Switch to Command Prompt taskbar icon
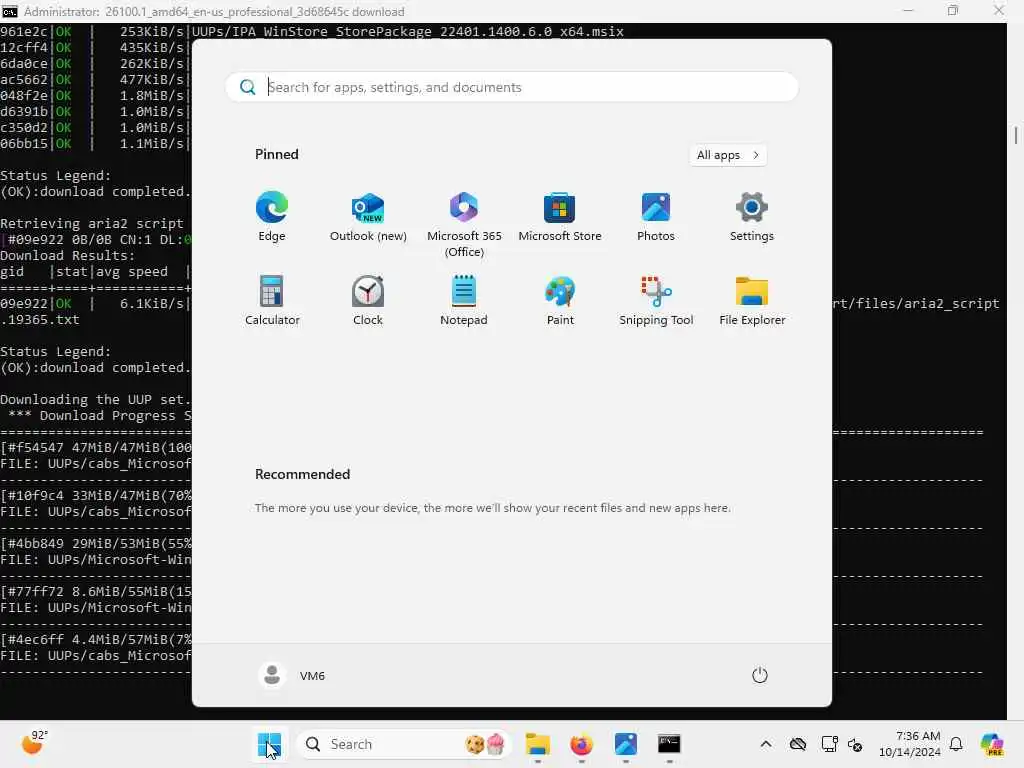 [x=669, y=744]
